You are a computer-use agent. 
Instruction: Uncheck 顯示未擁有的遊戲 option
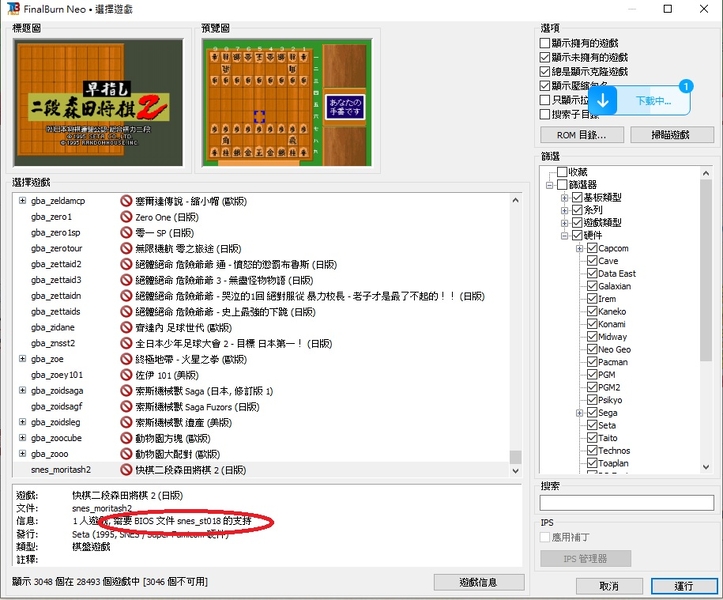point(545,57)
